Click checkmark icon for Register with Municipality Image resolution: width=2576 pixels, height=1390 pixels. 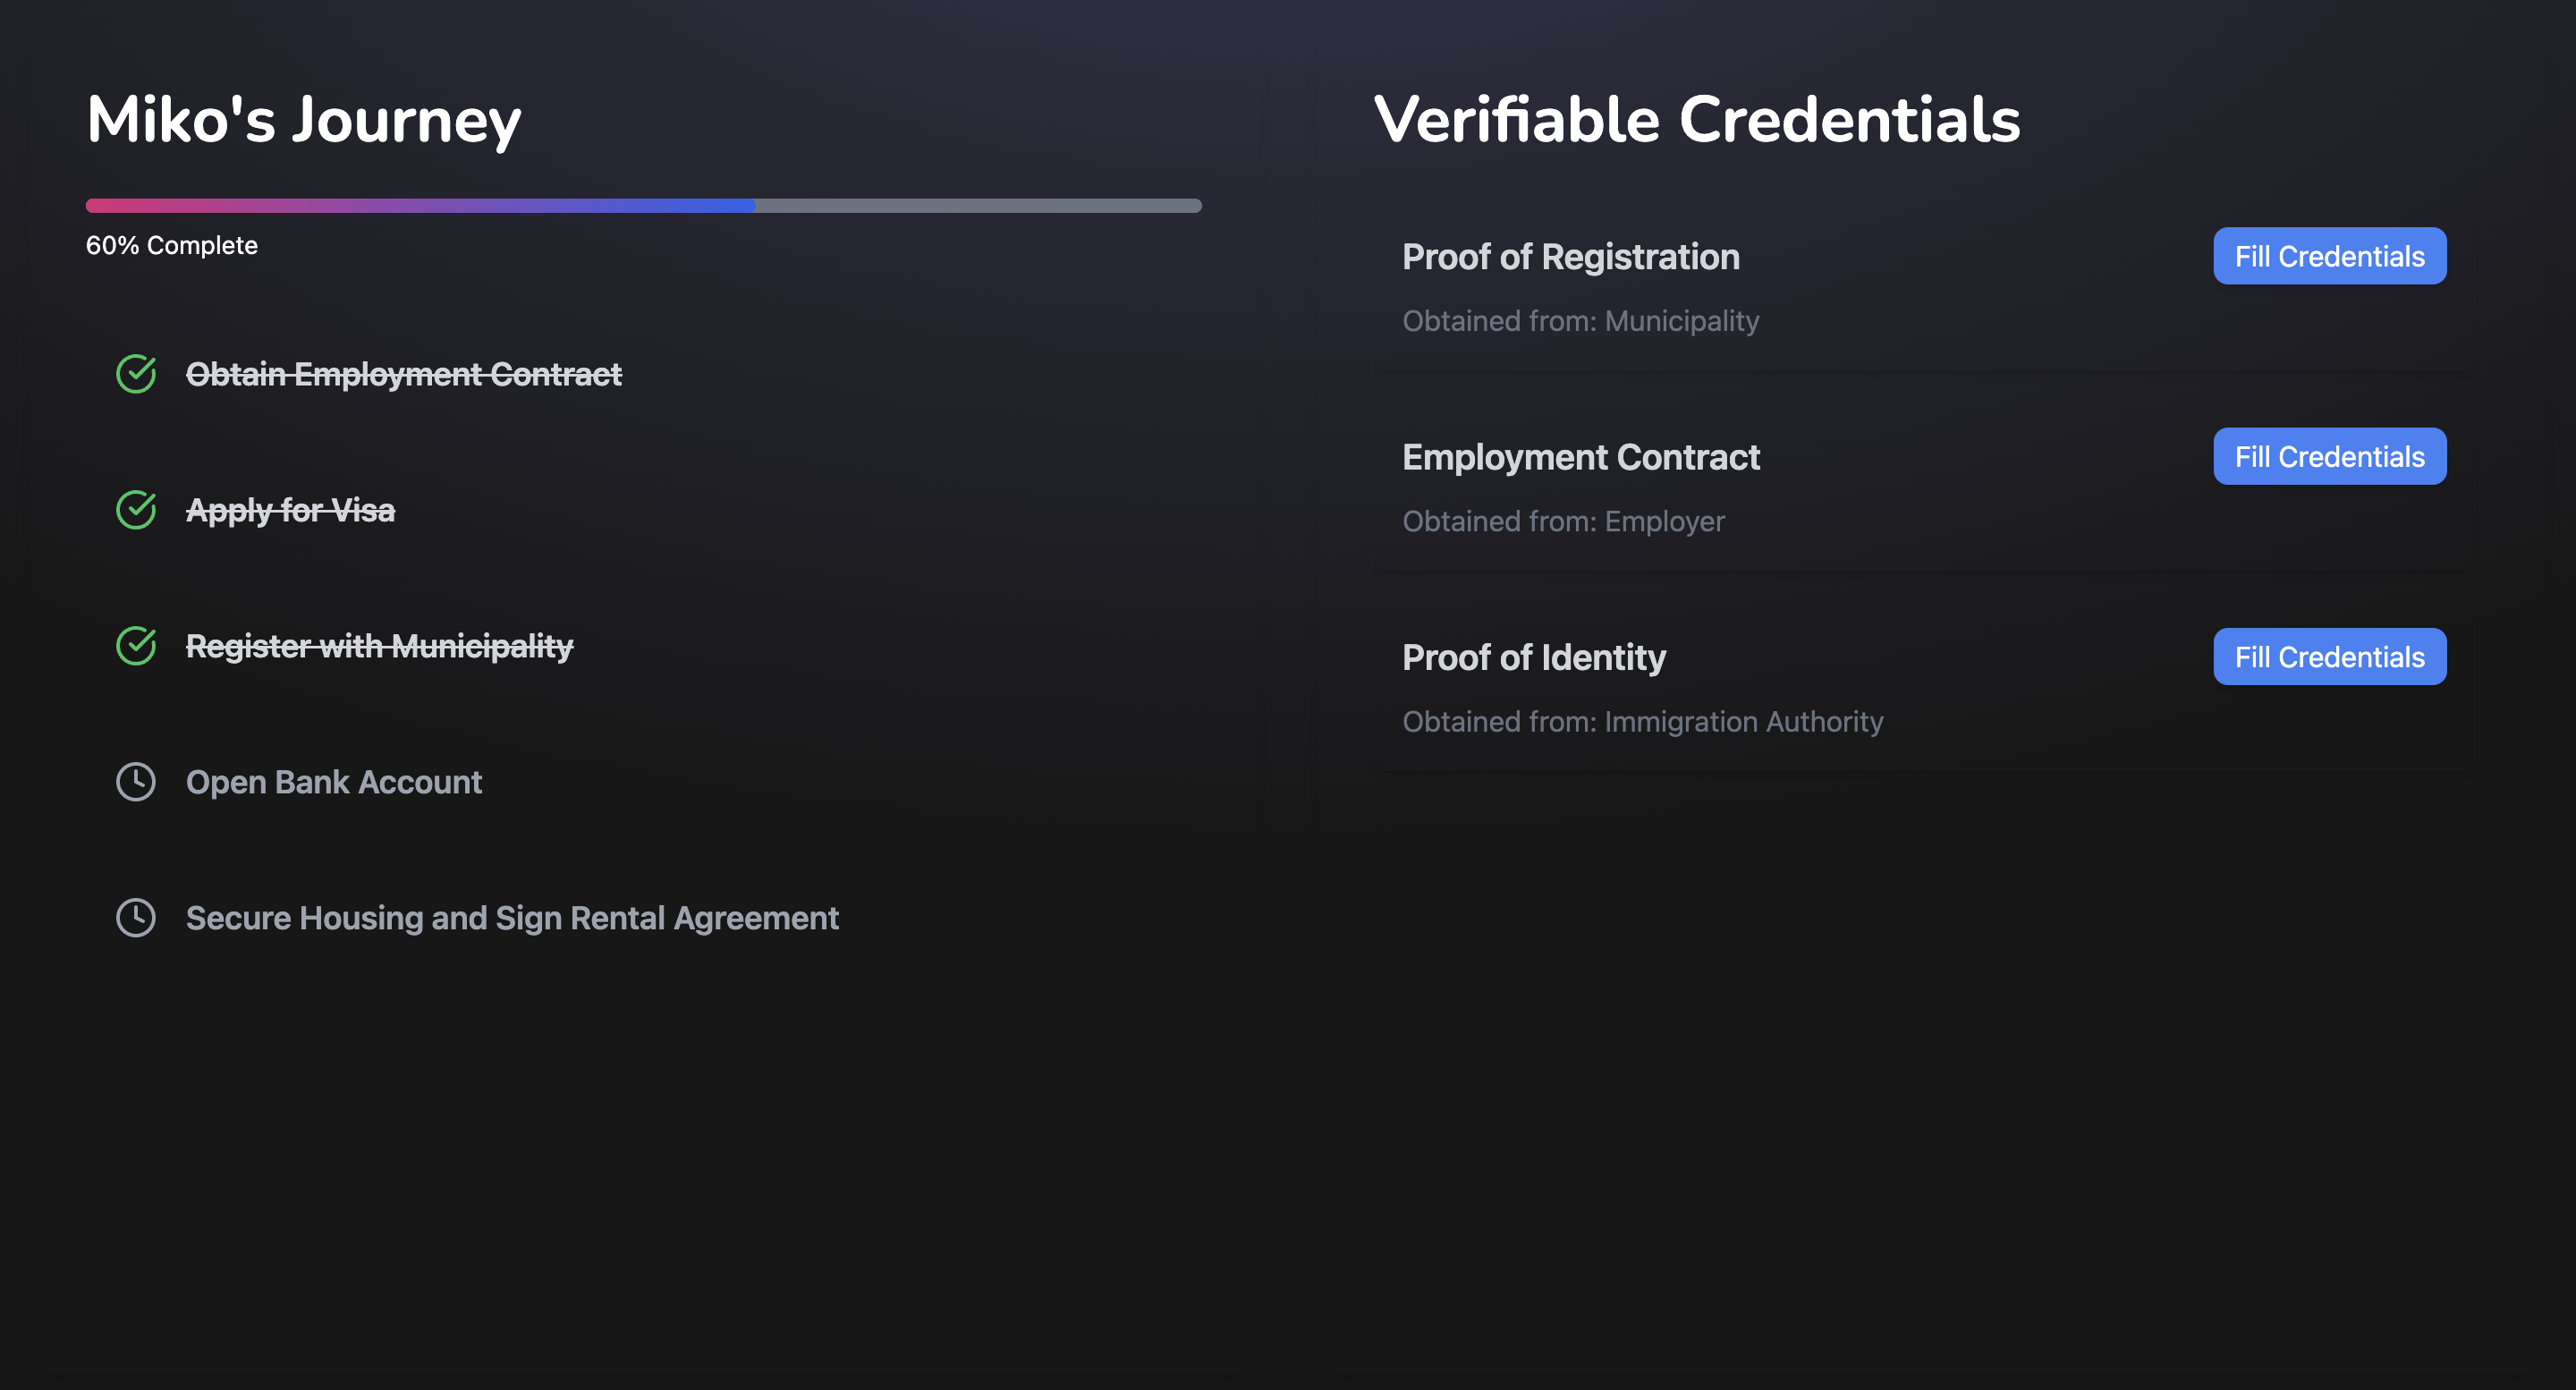136,646
